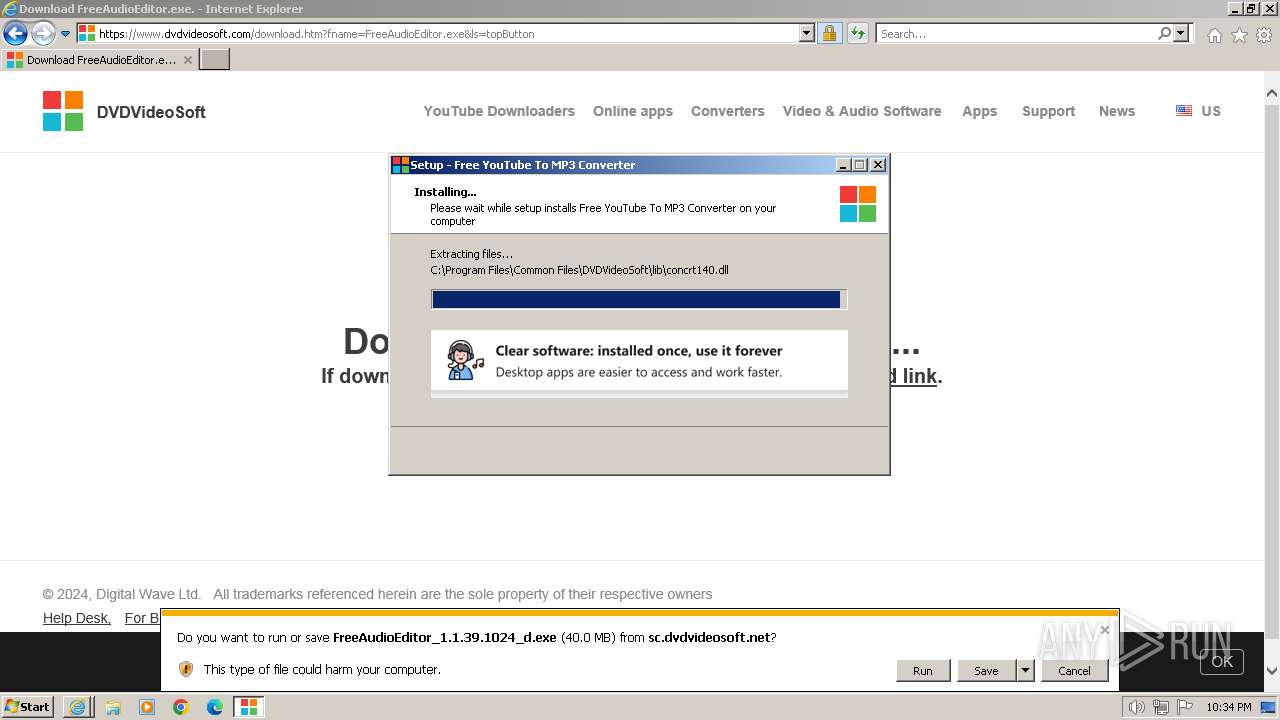
Task: Click the search magnifier icon
Action: [1164, 33]
